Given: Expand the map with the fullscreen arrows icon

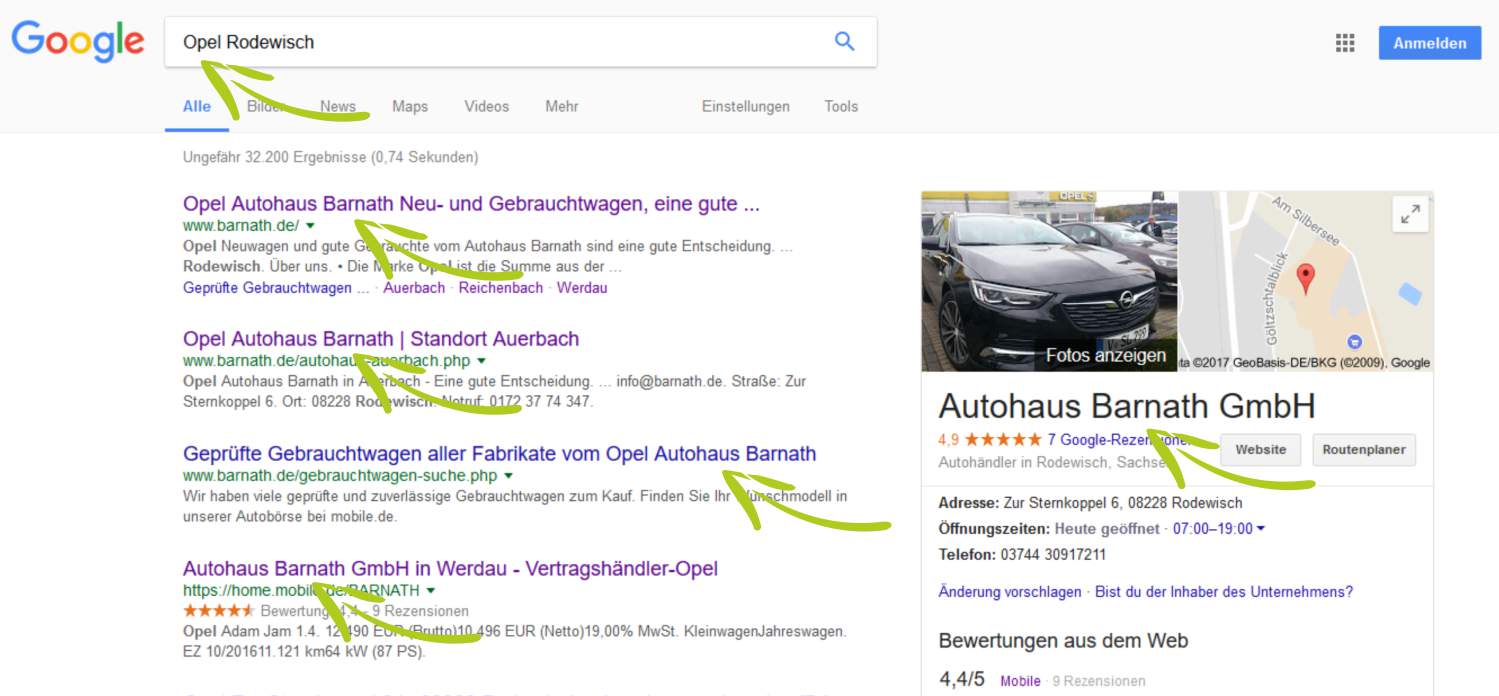Looking at the screenshot, I should tap(1410, 214).
